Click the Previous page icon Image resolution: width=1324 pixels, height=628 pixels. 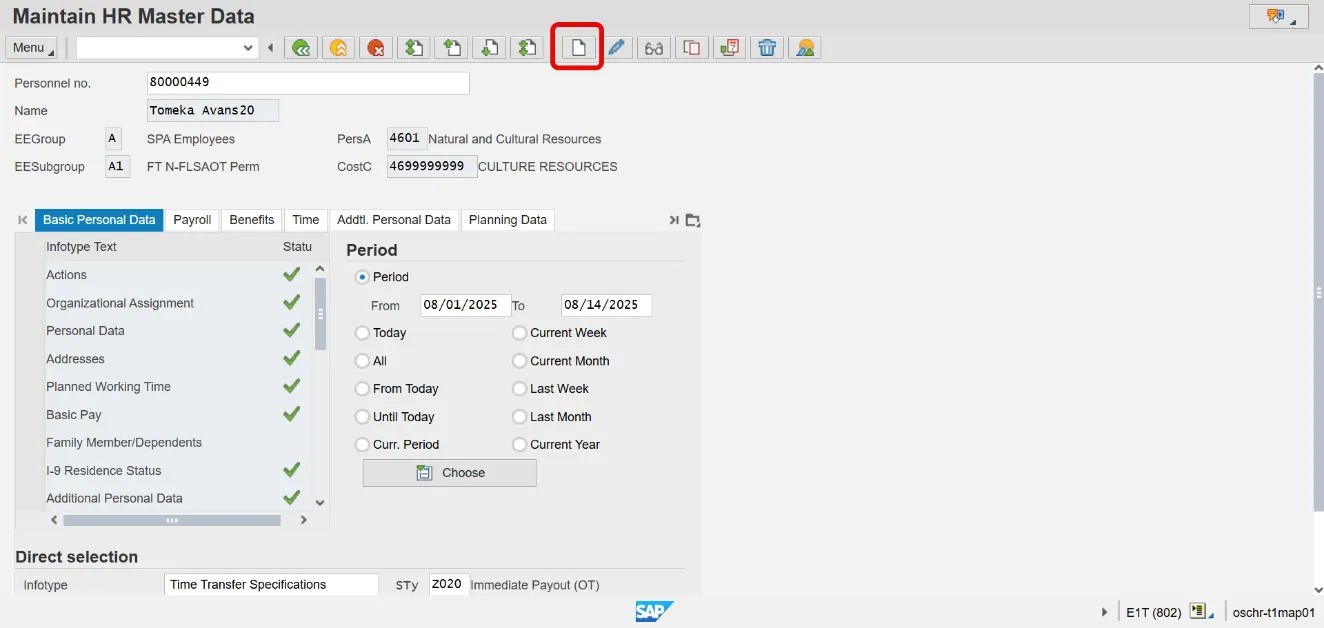tap(451, 47)
